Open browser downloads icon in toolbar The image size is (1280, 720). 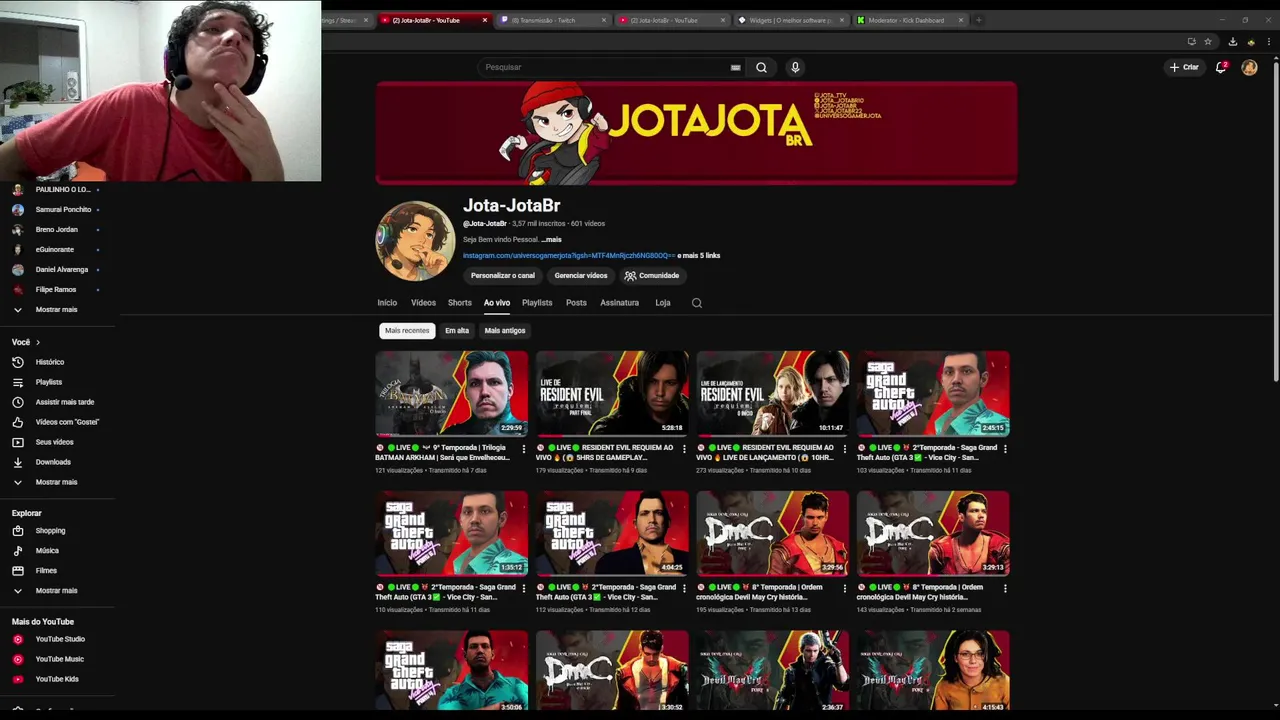tap(1232, 42)
